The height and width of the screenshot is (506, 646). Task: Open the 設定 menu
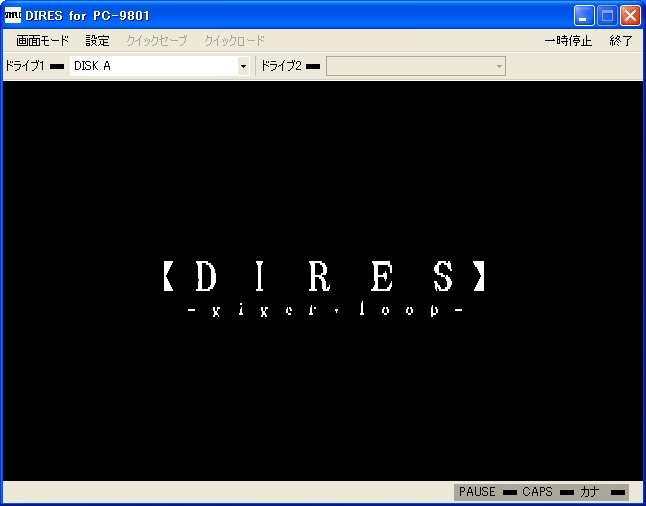coord(97,41)
